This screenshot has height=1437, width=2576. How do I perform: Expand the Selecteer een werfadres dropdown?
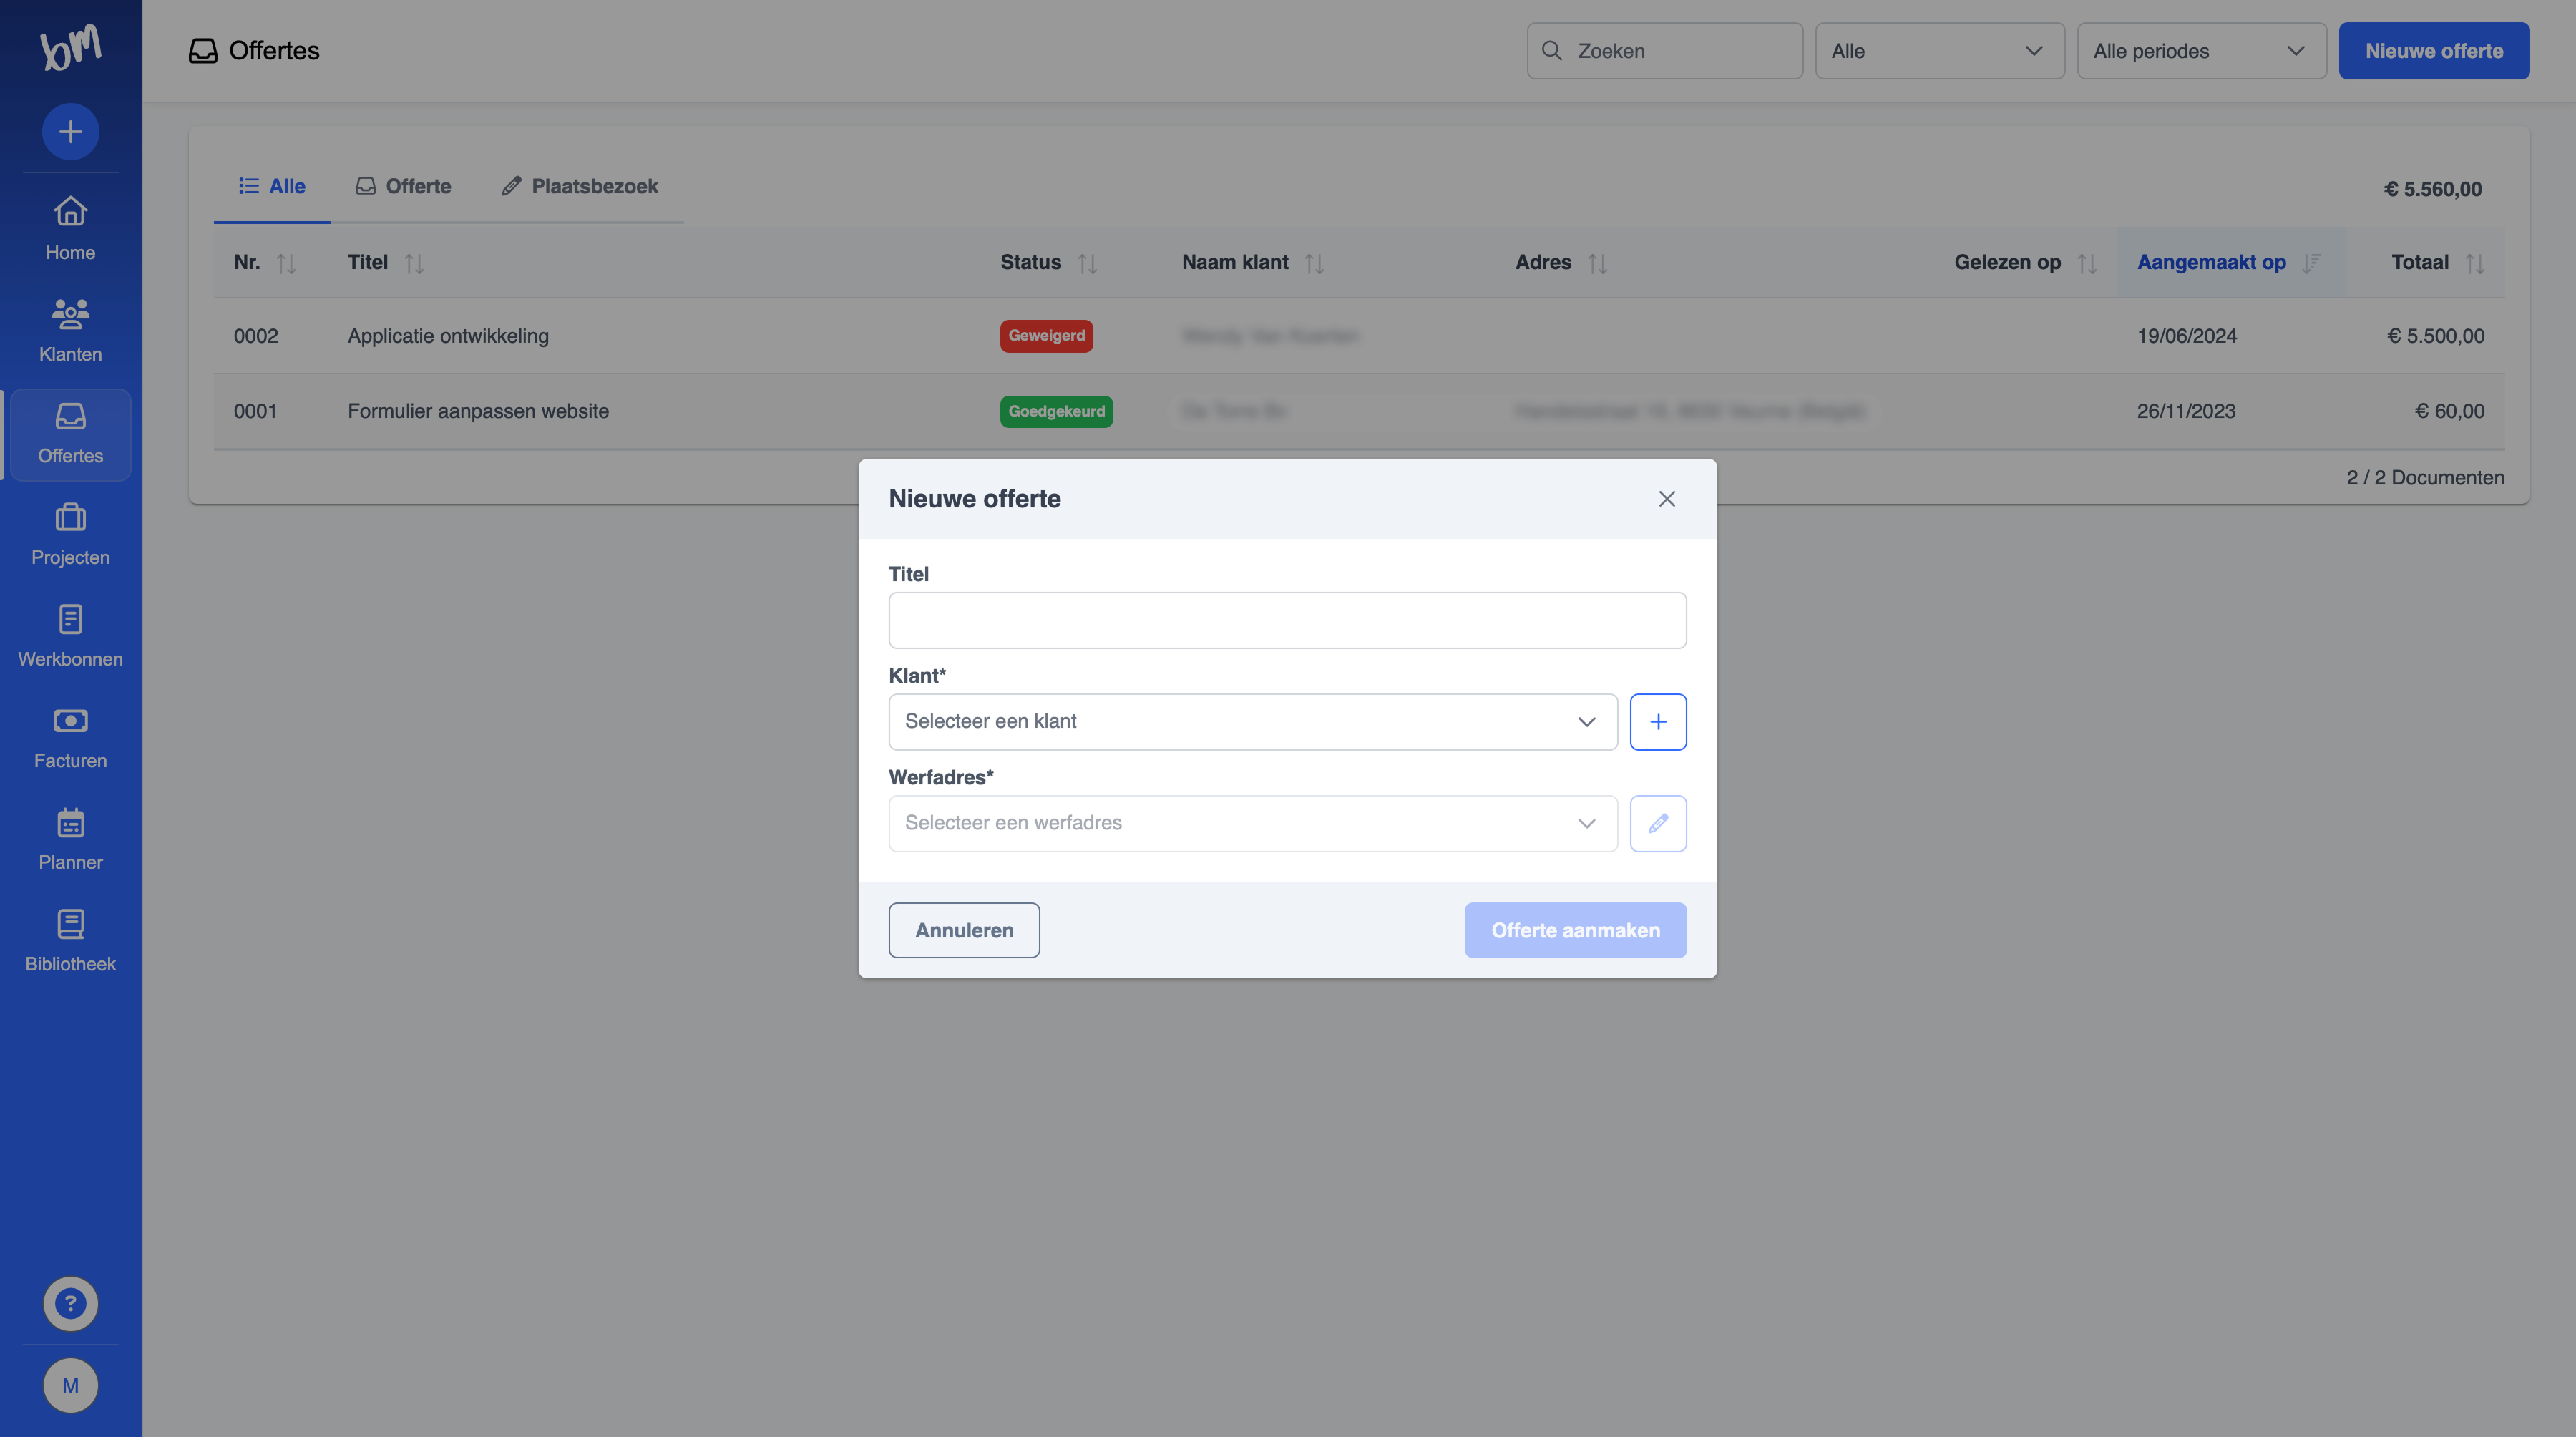click(1252, 823)
